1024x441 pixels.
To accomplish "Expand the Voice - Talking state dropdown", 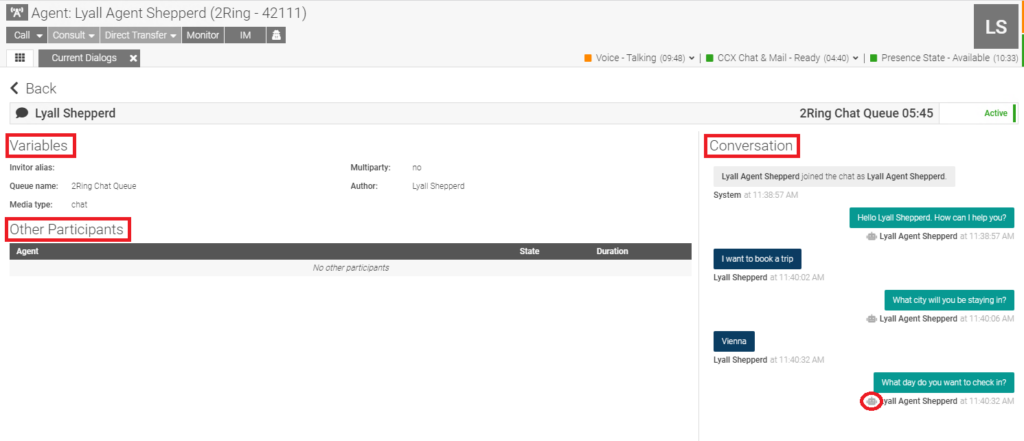I will click(692, 58).
